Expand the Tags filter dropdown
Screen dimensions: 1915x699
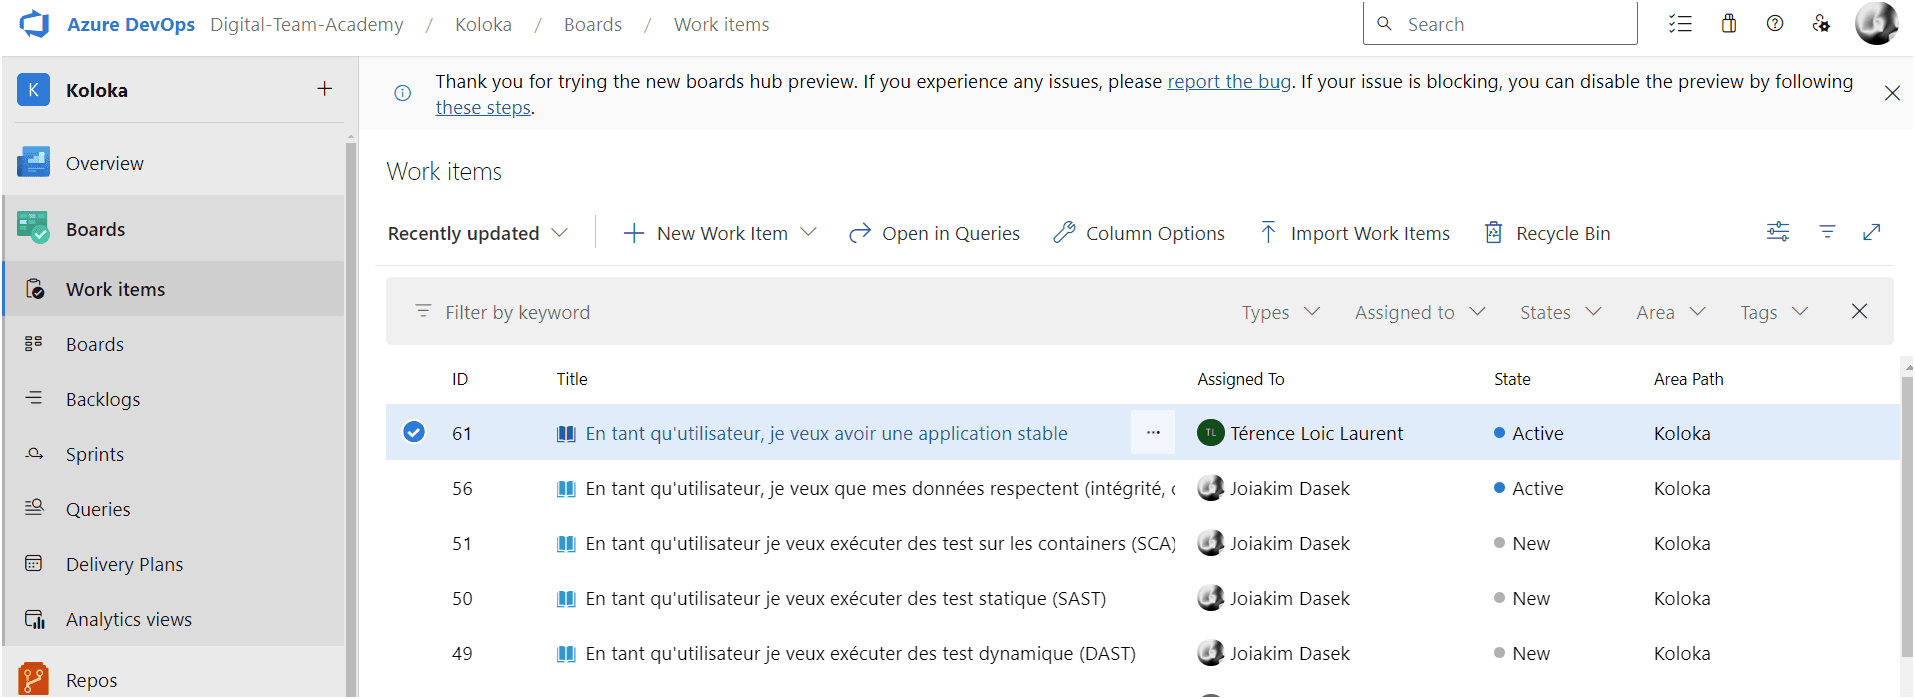(x=1774, y=312)
